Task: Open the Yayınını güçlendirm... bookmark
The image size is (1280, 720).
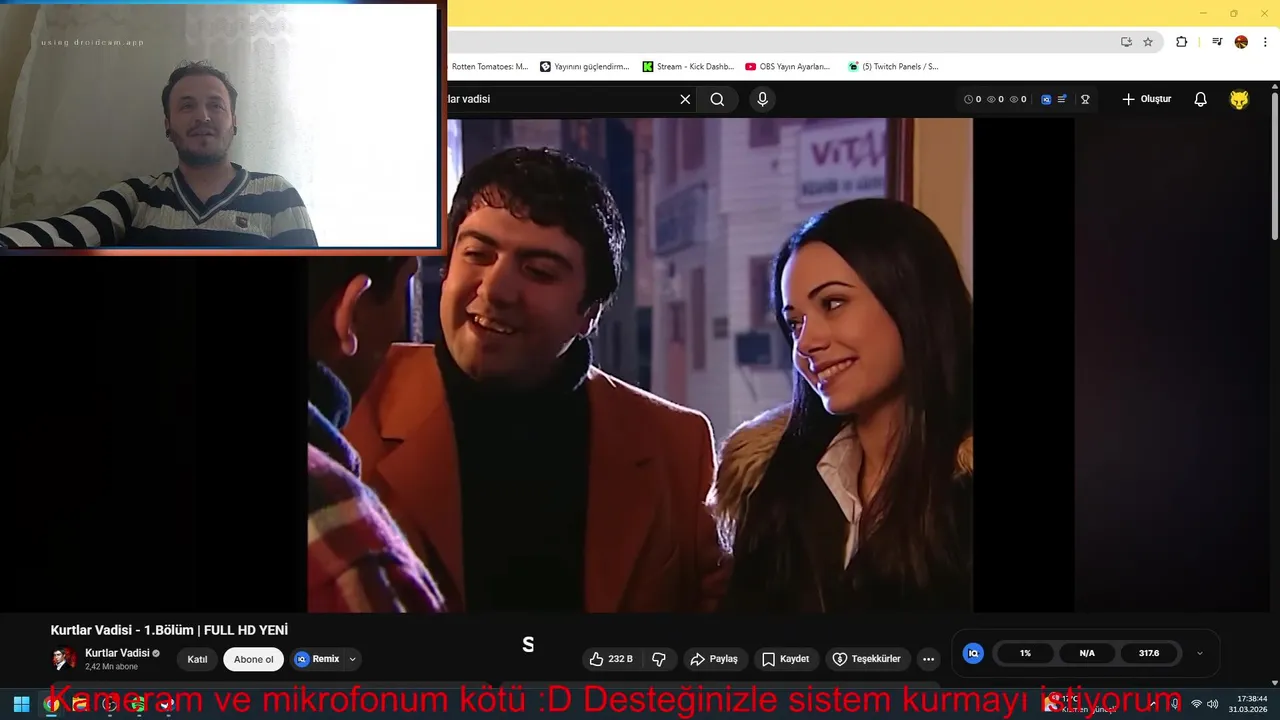Action: tap(585, 67)
